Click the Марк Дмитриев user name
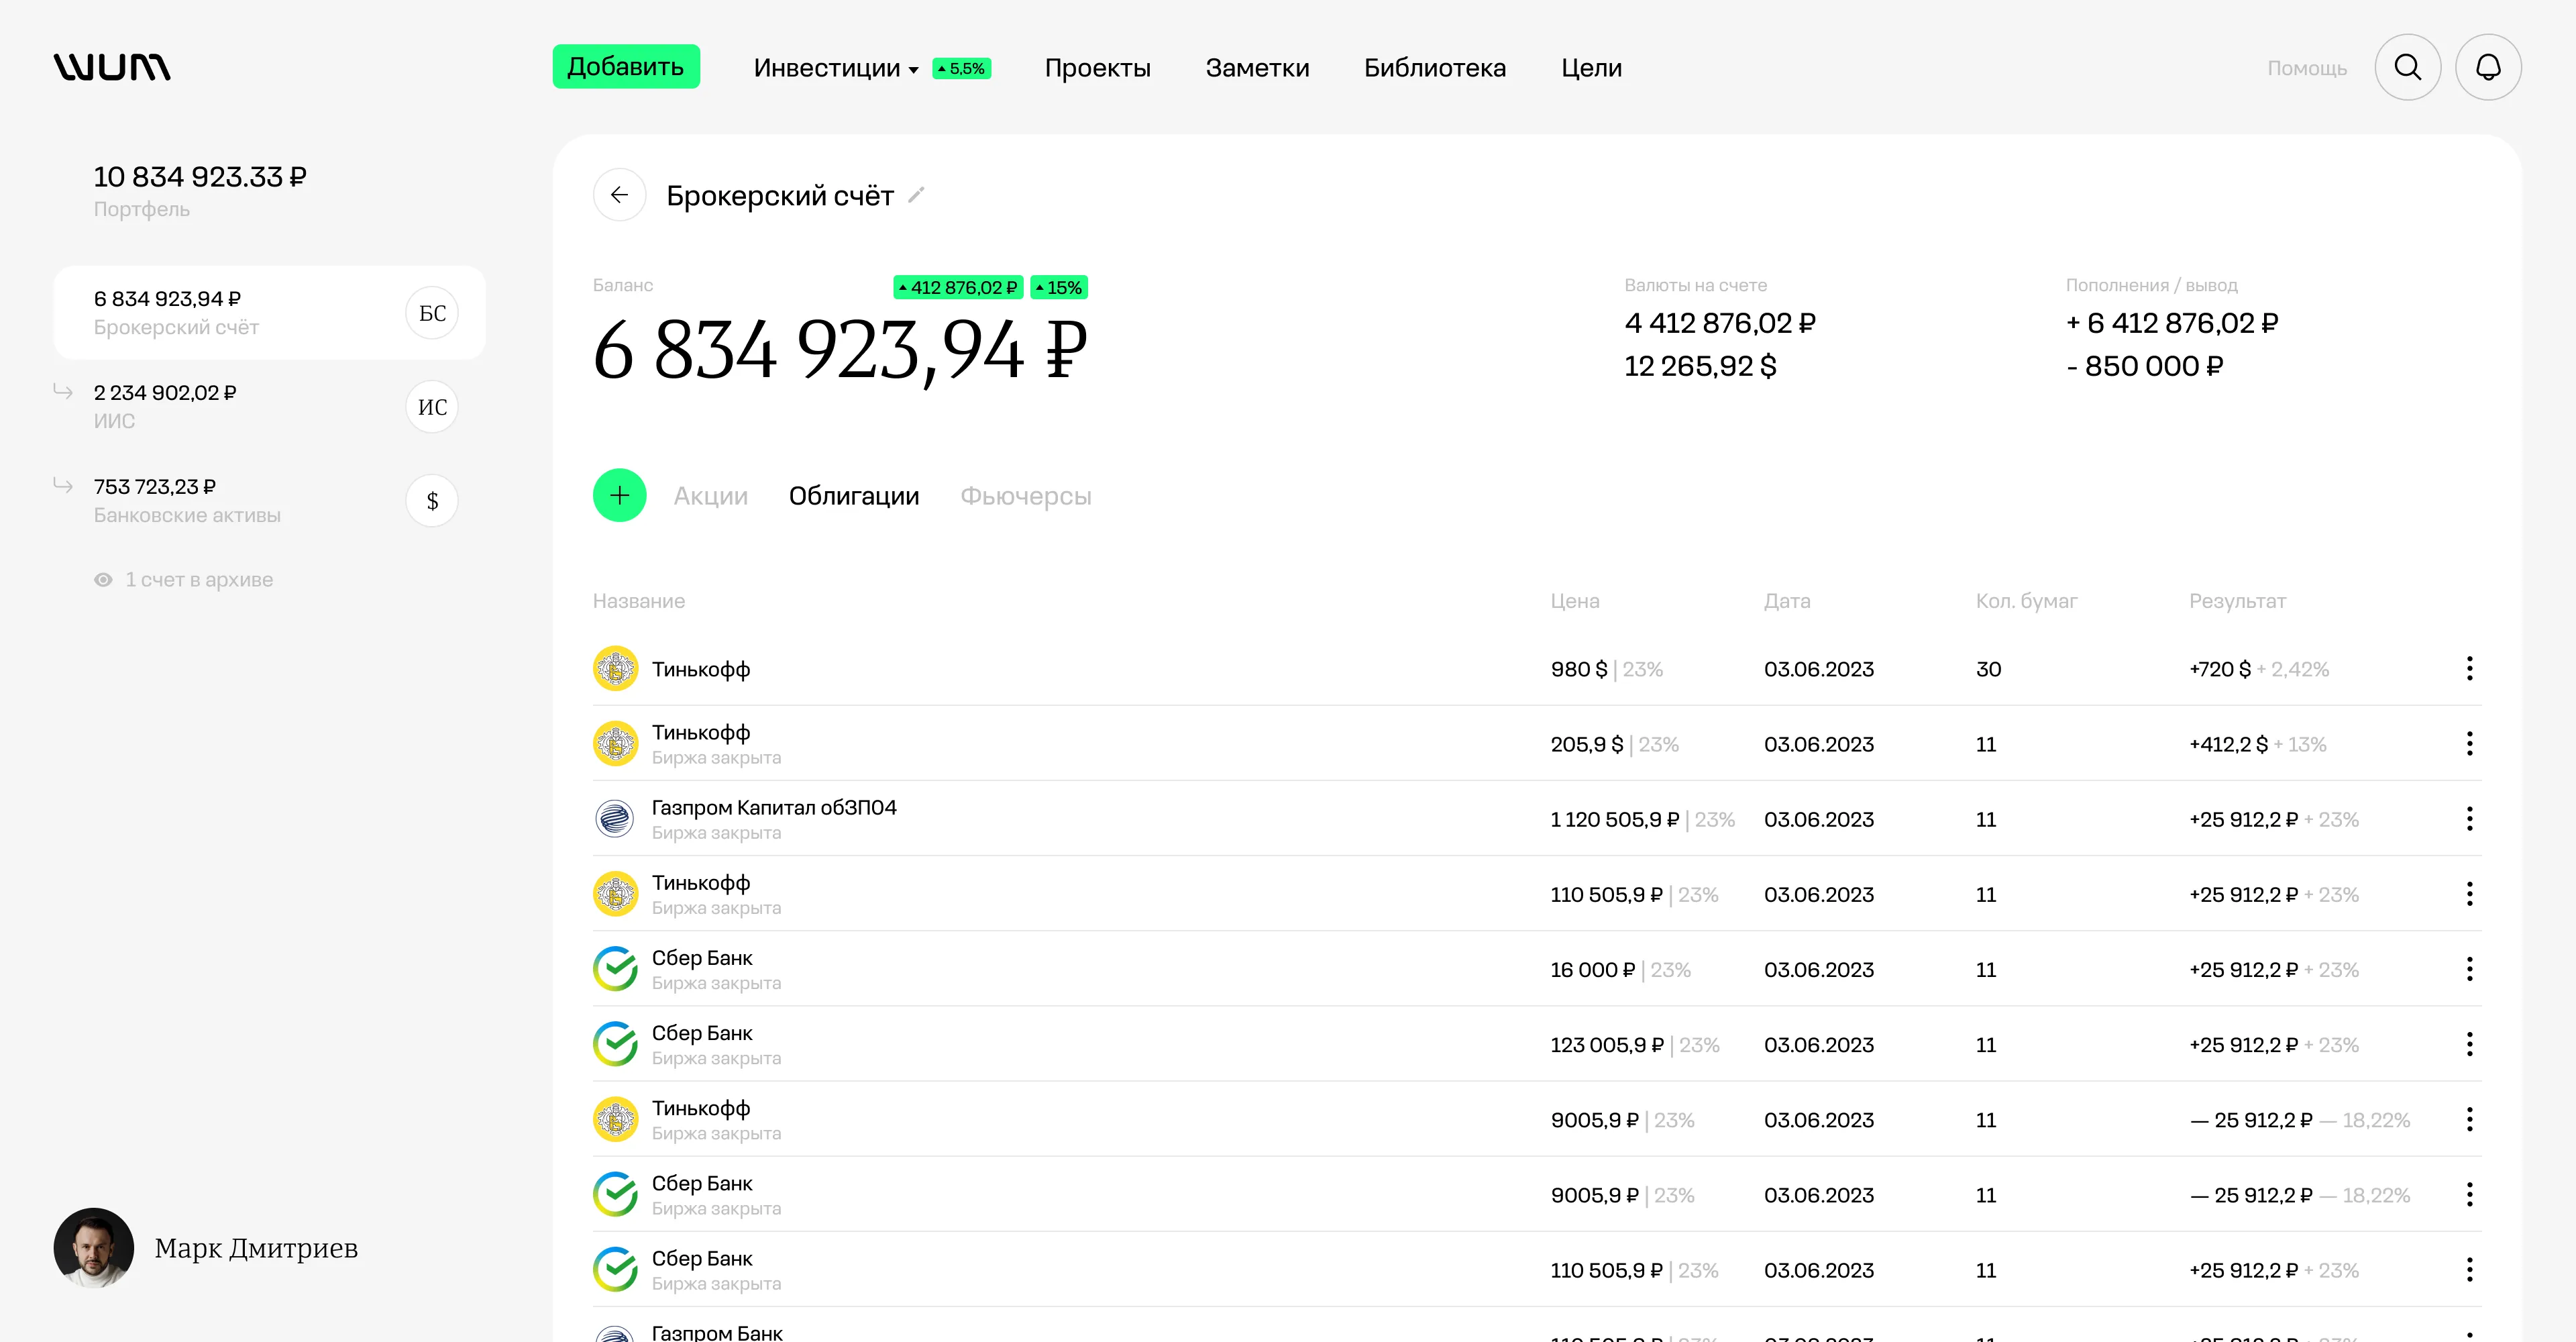 [x=256, y=1248]
